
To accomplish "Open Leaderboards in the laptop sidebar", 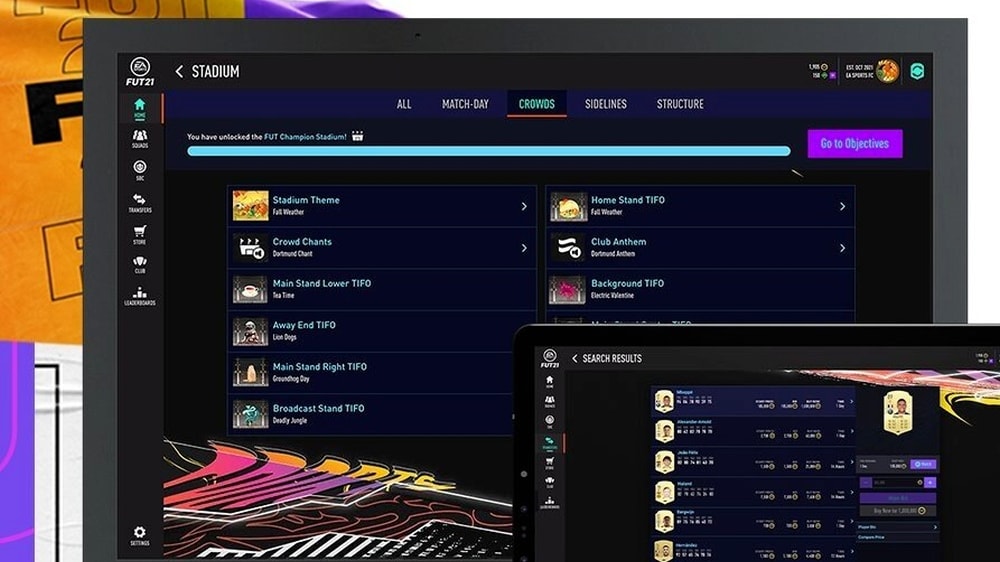I will [140, 296].
